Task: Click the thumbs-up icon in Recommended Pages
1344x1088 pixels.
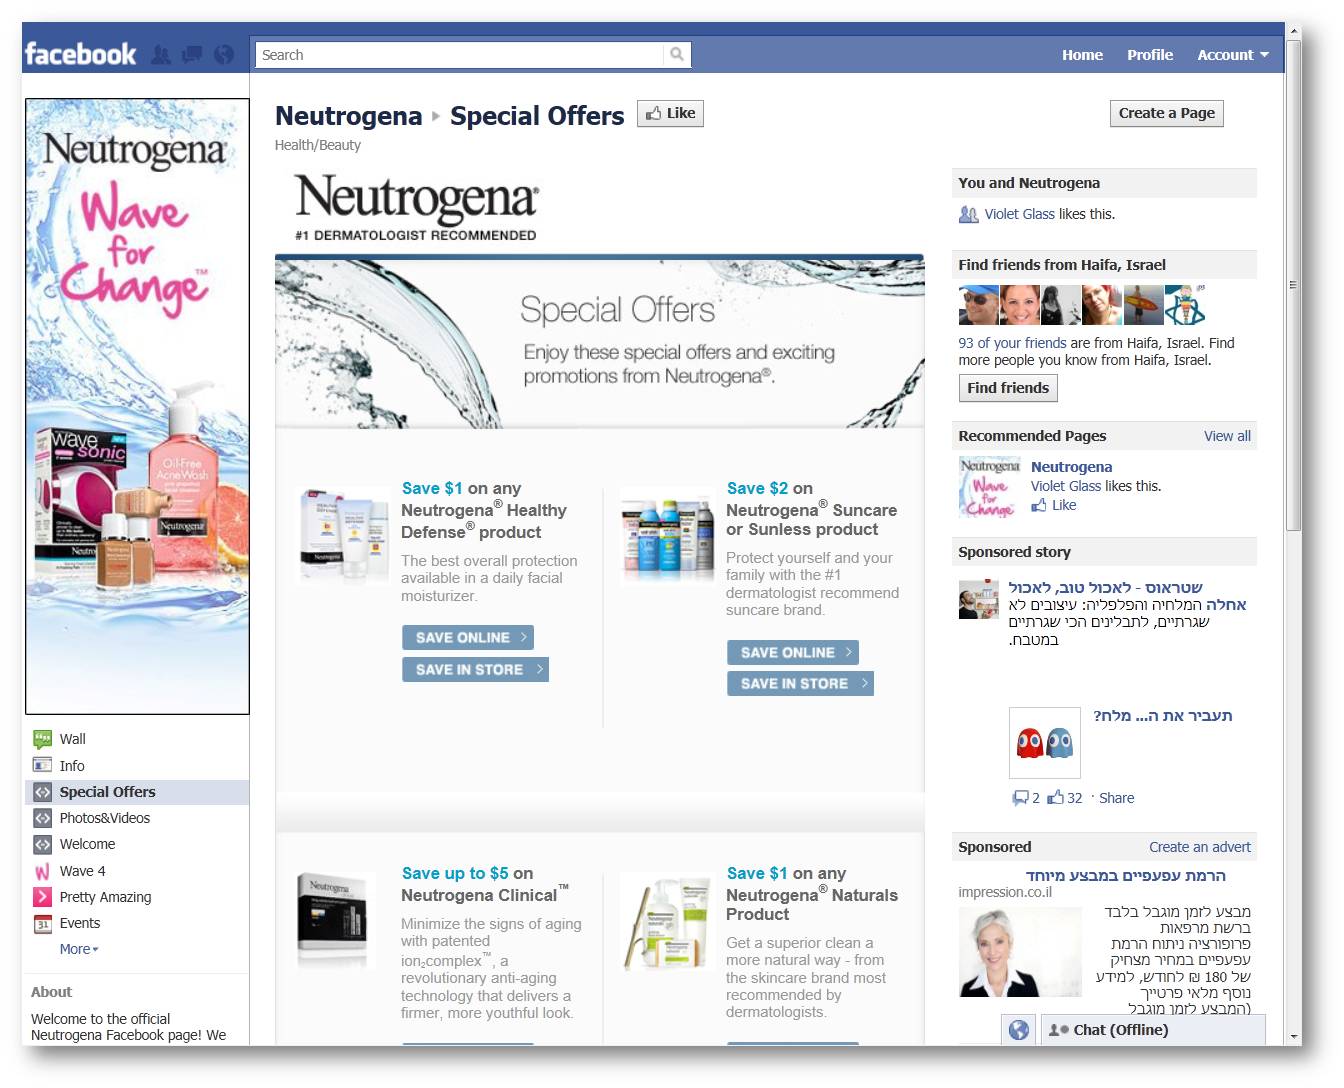Action: [x=1039, y=505]
